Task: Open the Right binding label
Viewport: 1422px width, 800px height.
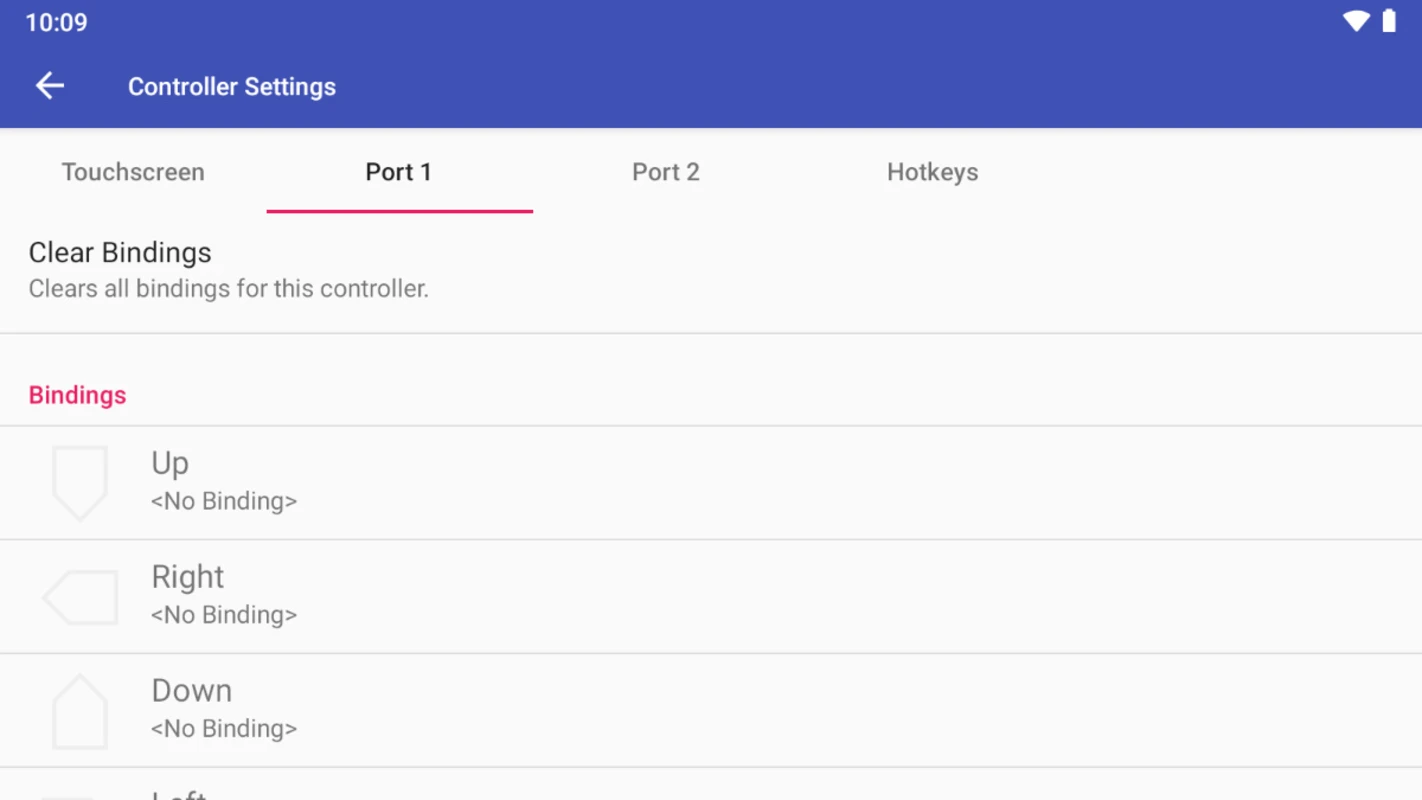Action: click(188, 577)
